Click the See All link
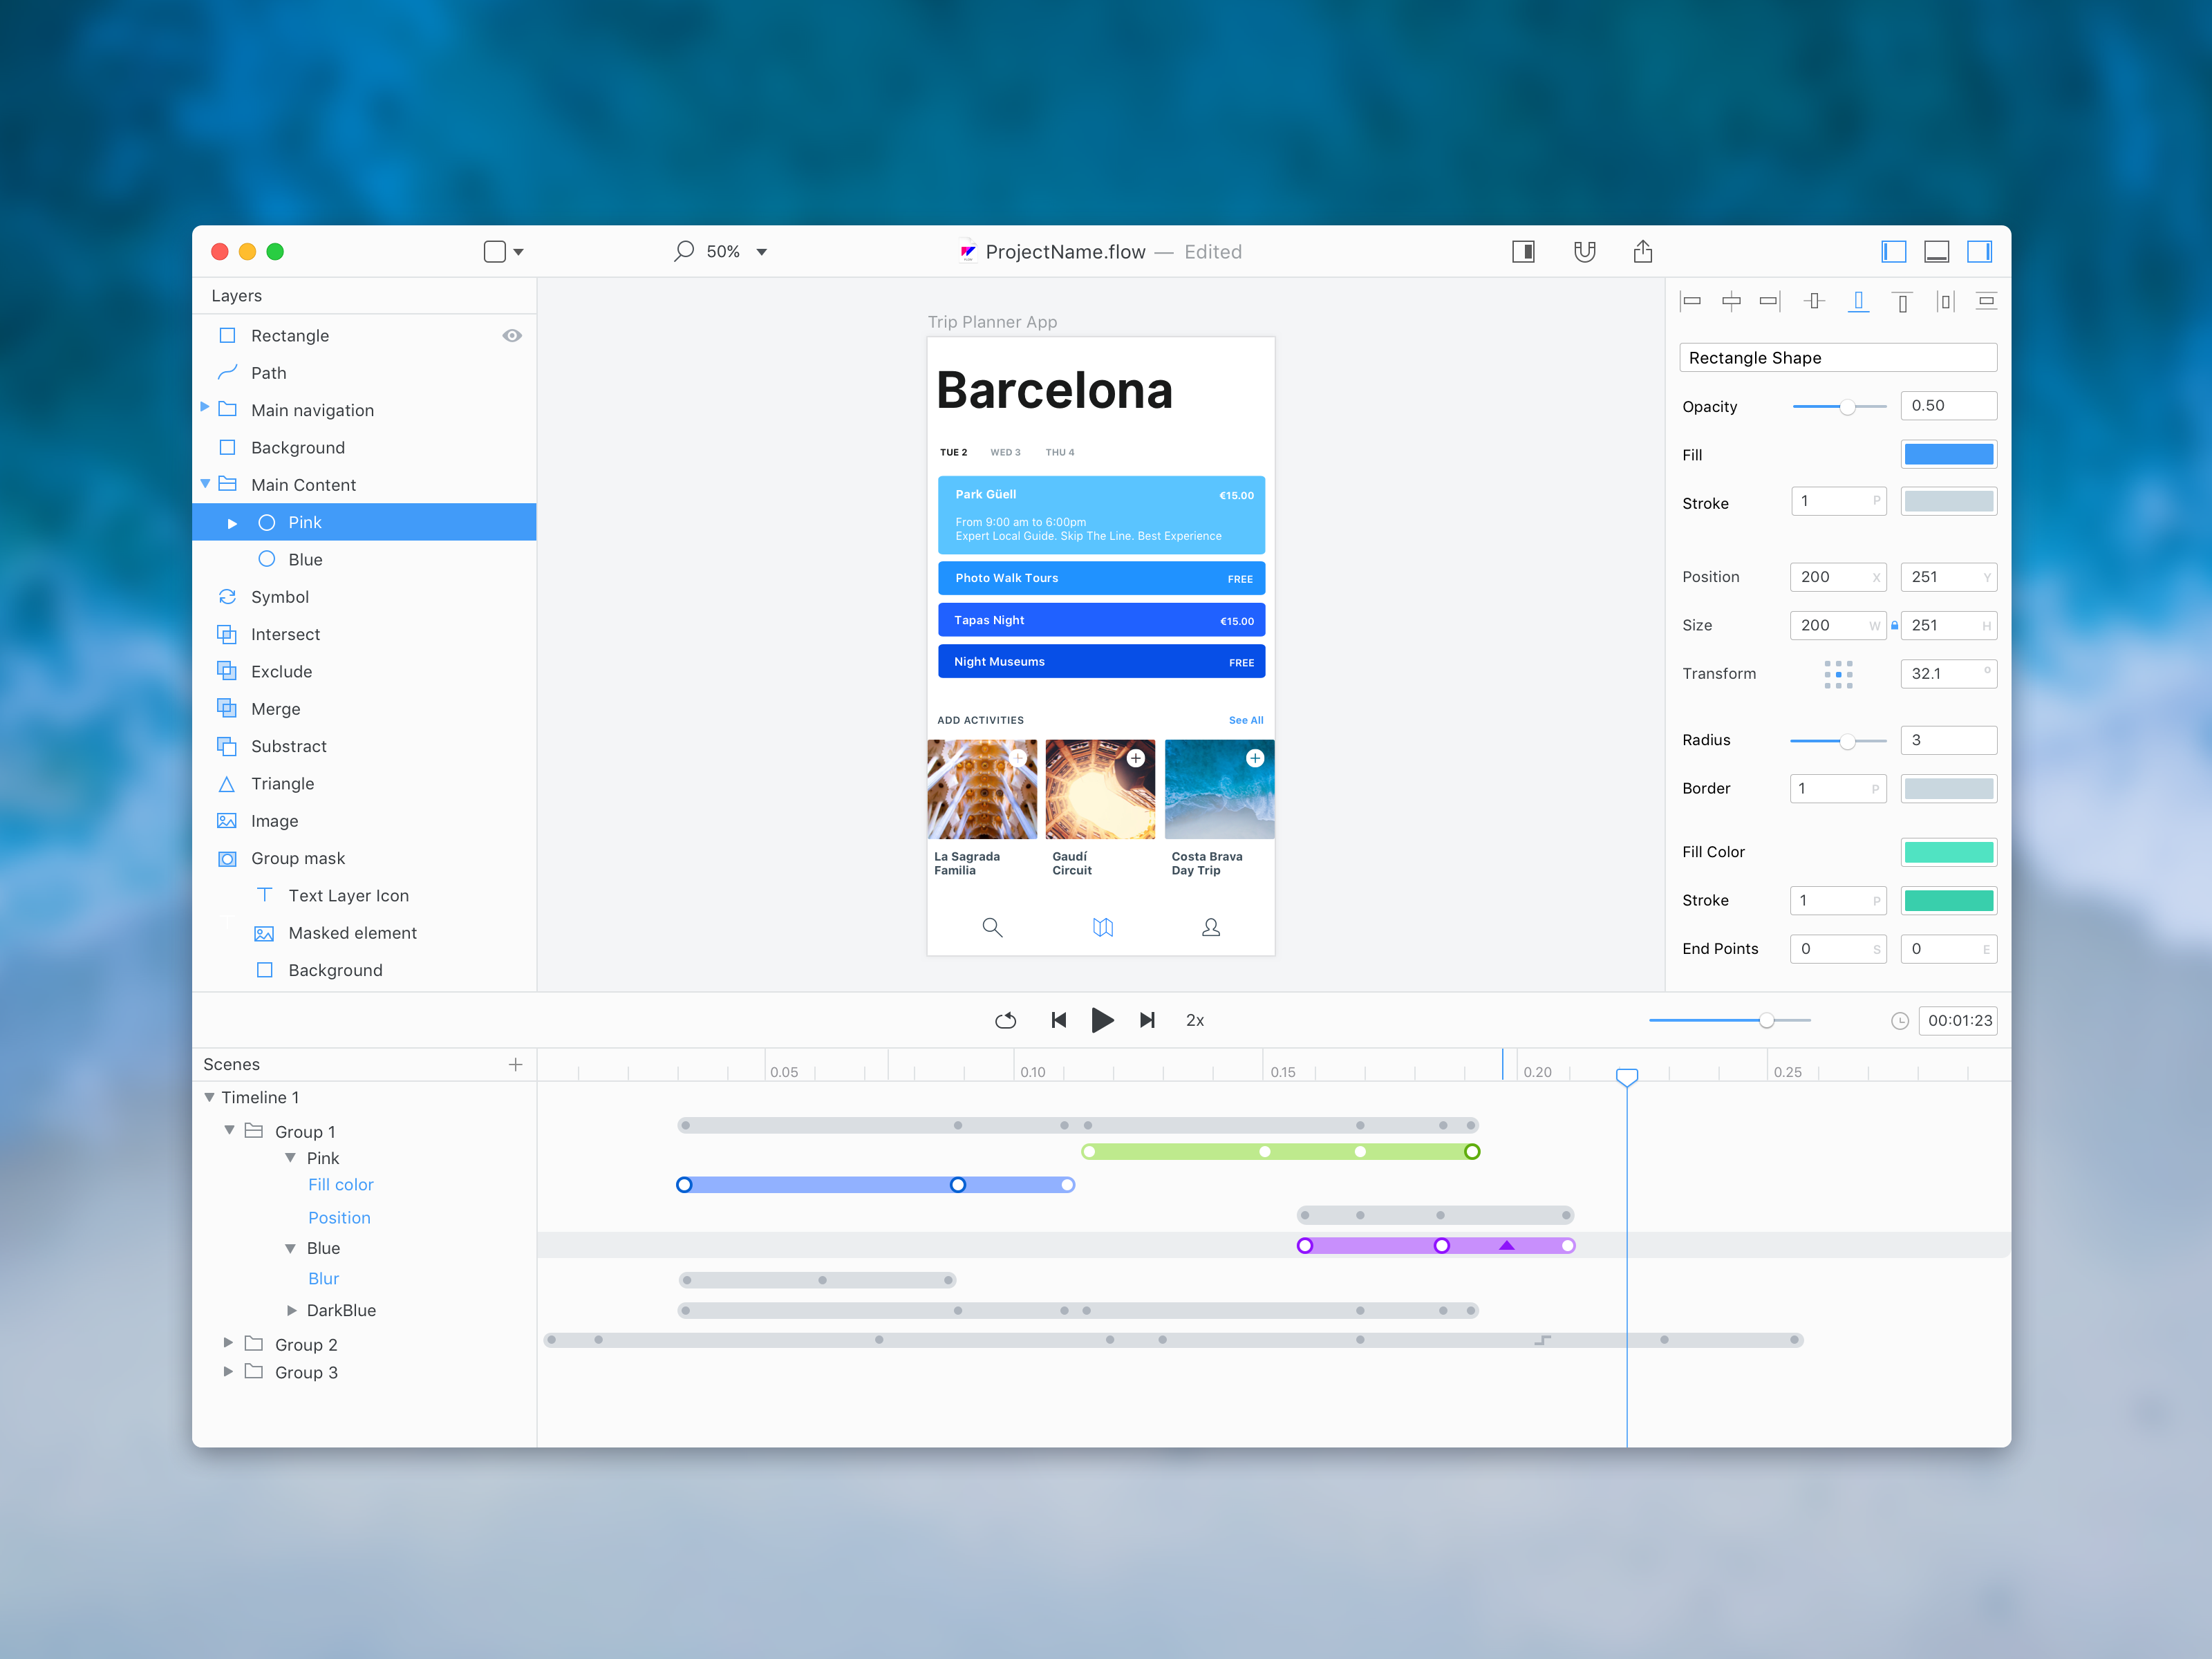The width and height of the screenshot is (2212, 1659). point(1246,720)
